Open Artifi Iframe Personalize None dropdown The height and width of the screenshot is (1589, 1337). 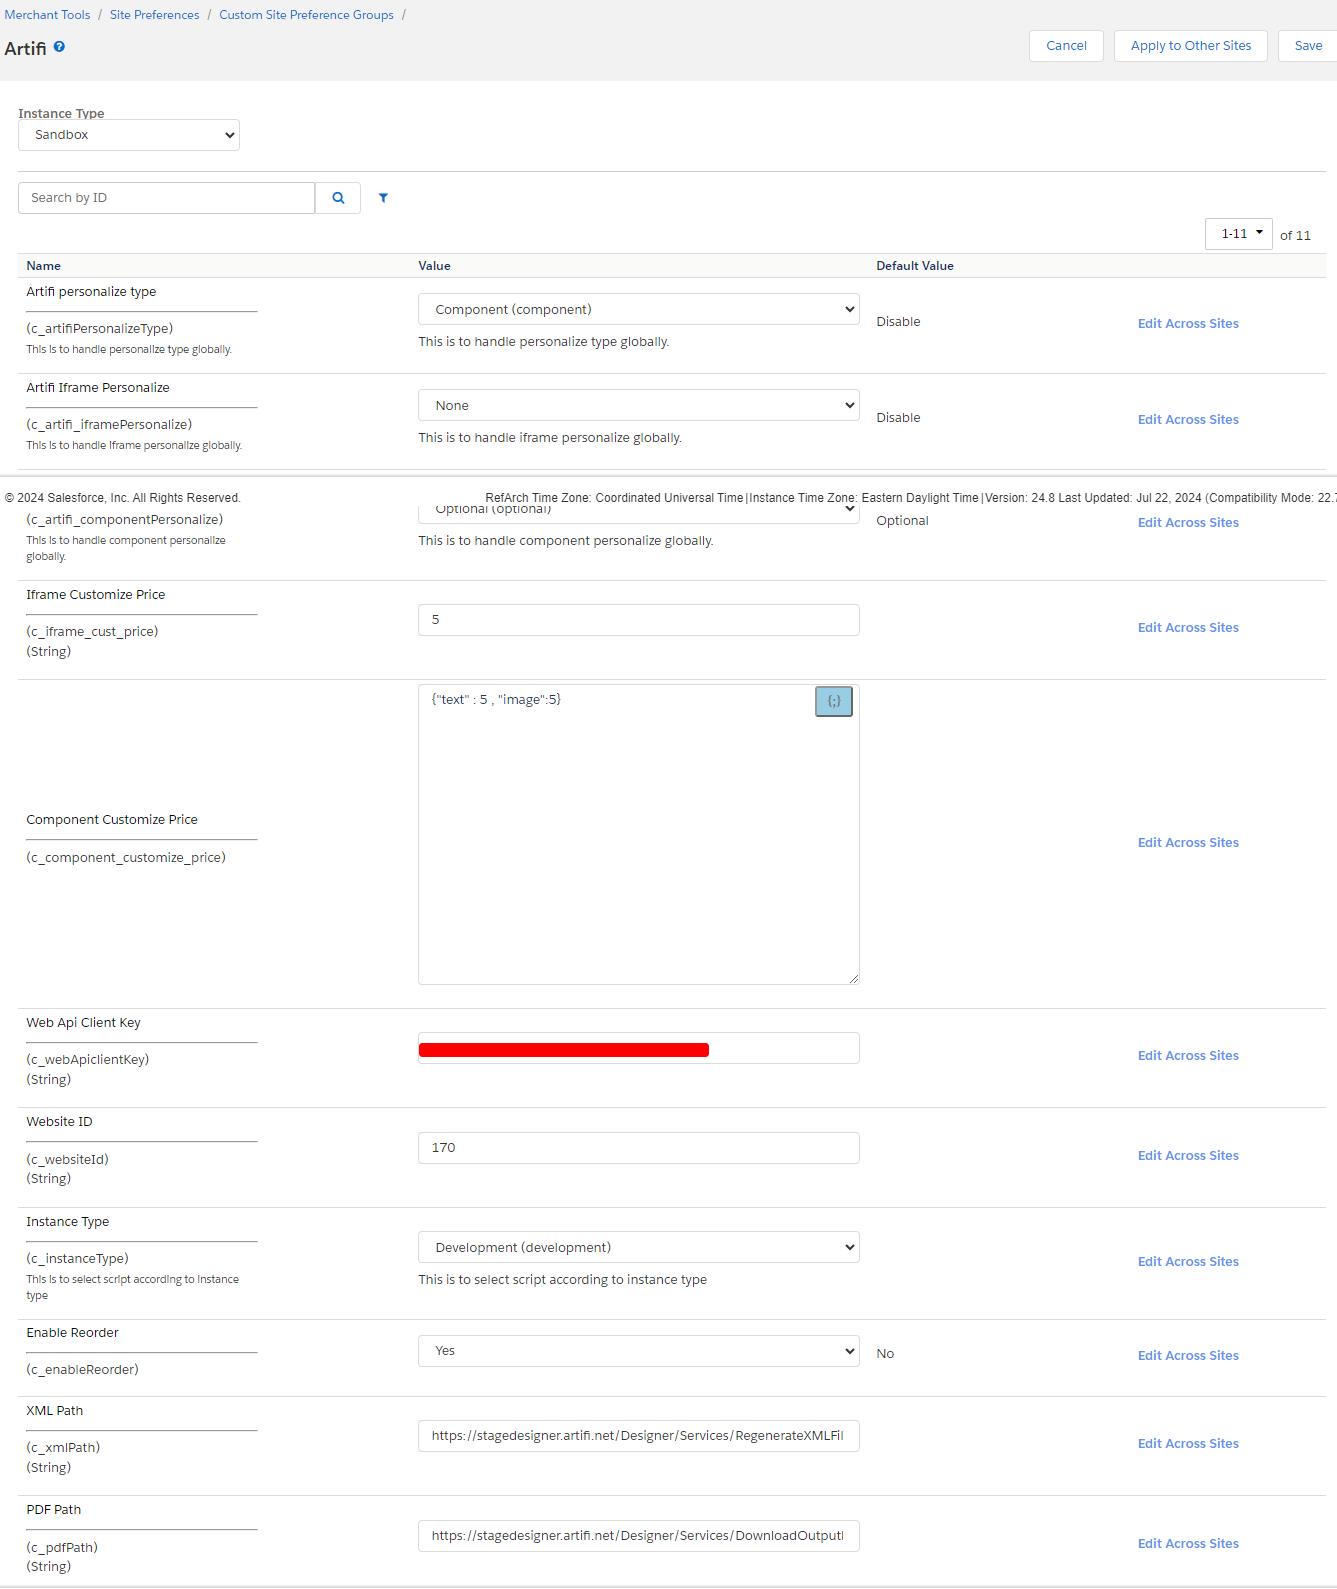coord(639,406)
